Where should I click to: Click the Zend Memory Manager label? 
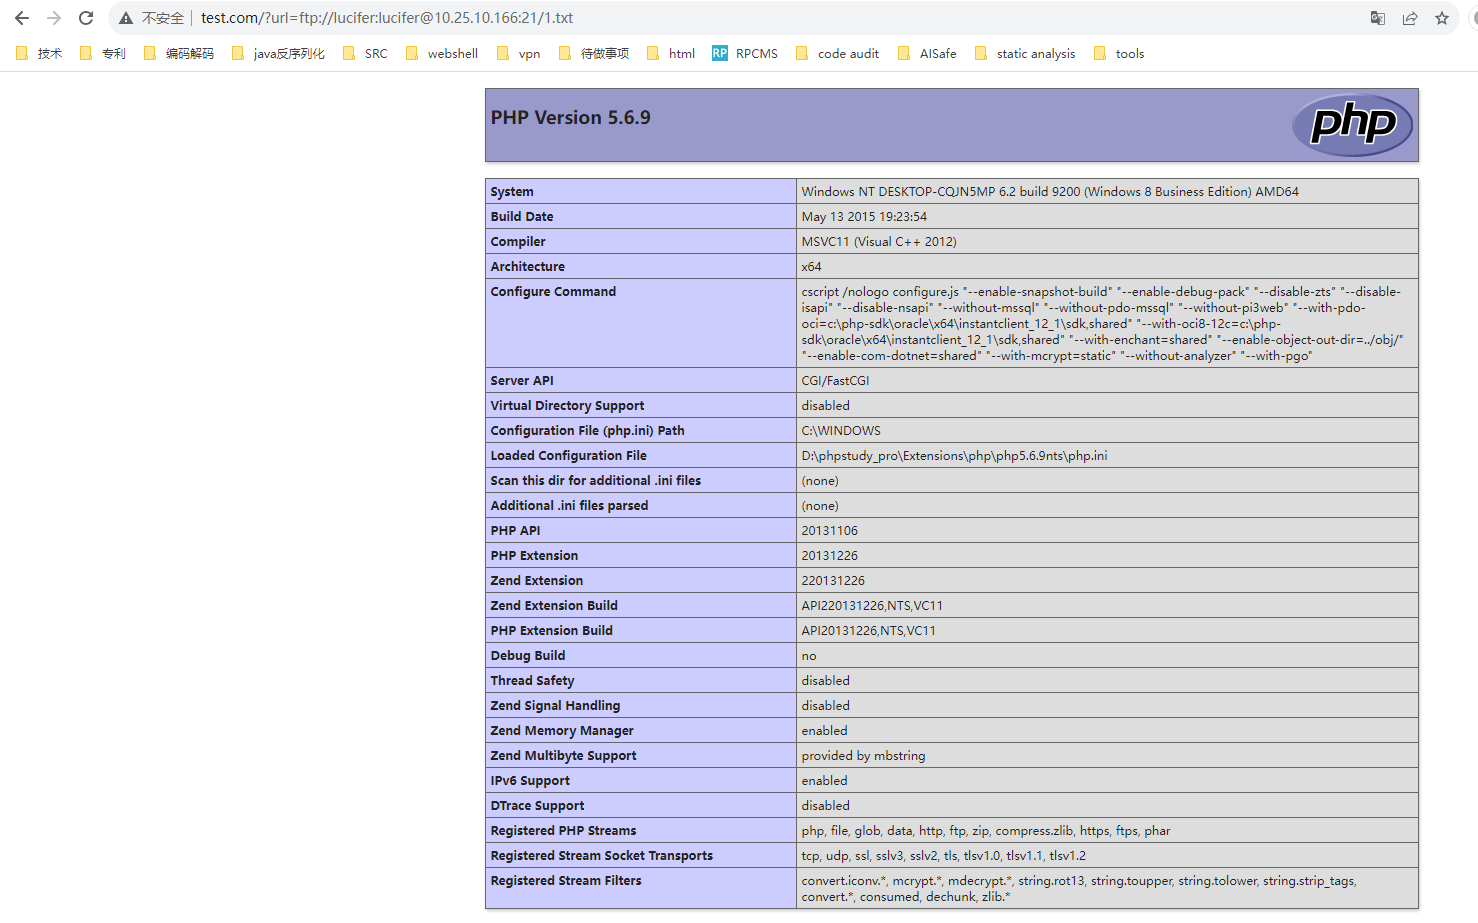pos(562,731)
